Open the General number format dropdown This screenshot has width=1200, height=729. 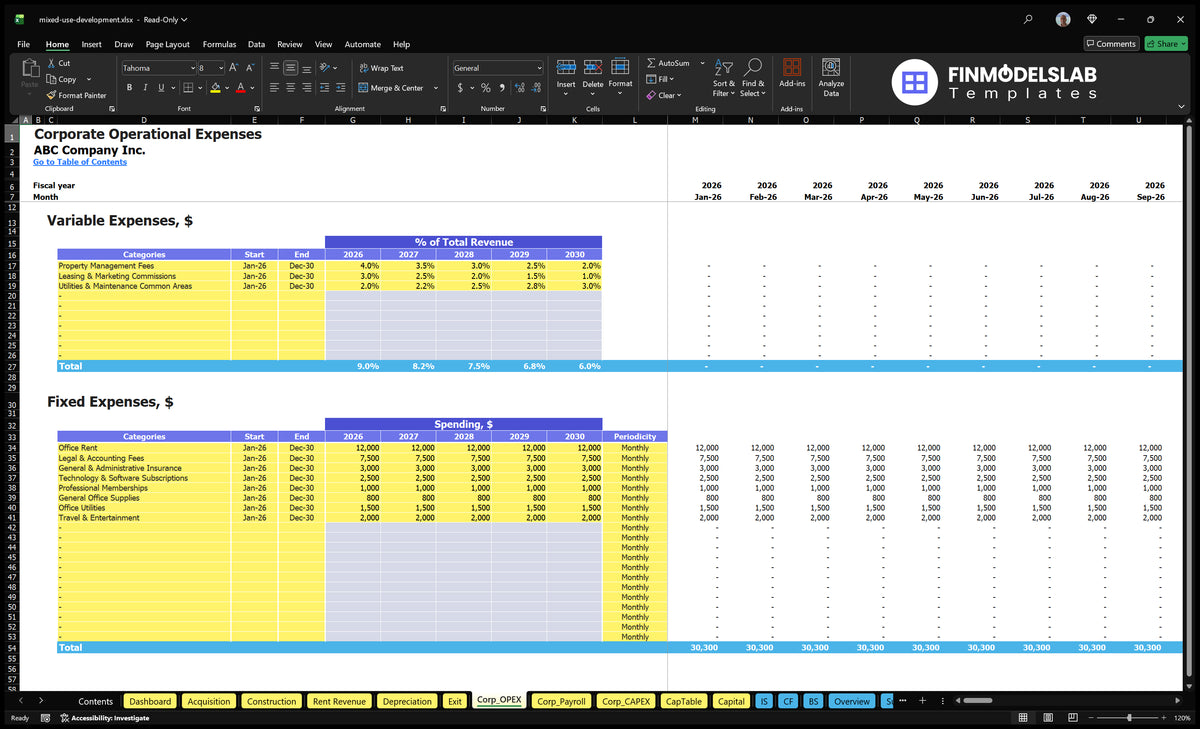(539, 68)
